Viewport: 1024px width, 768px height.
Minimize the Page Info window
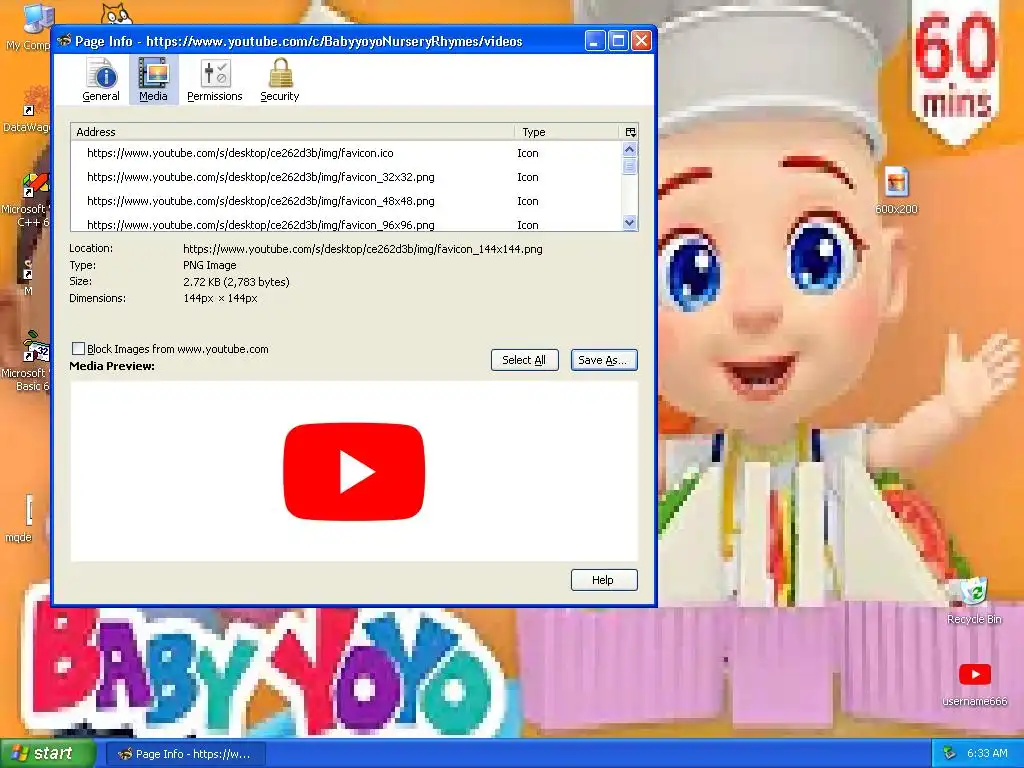[594, 40]
